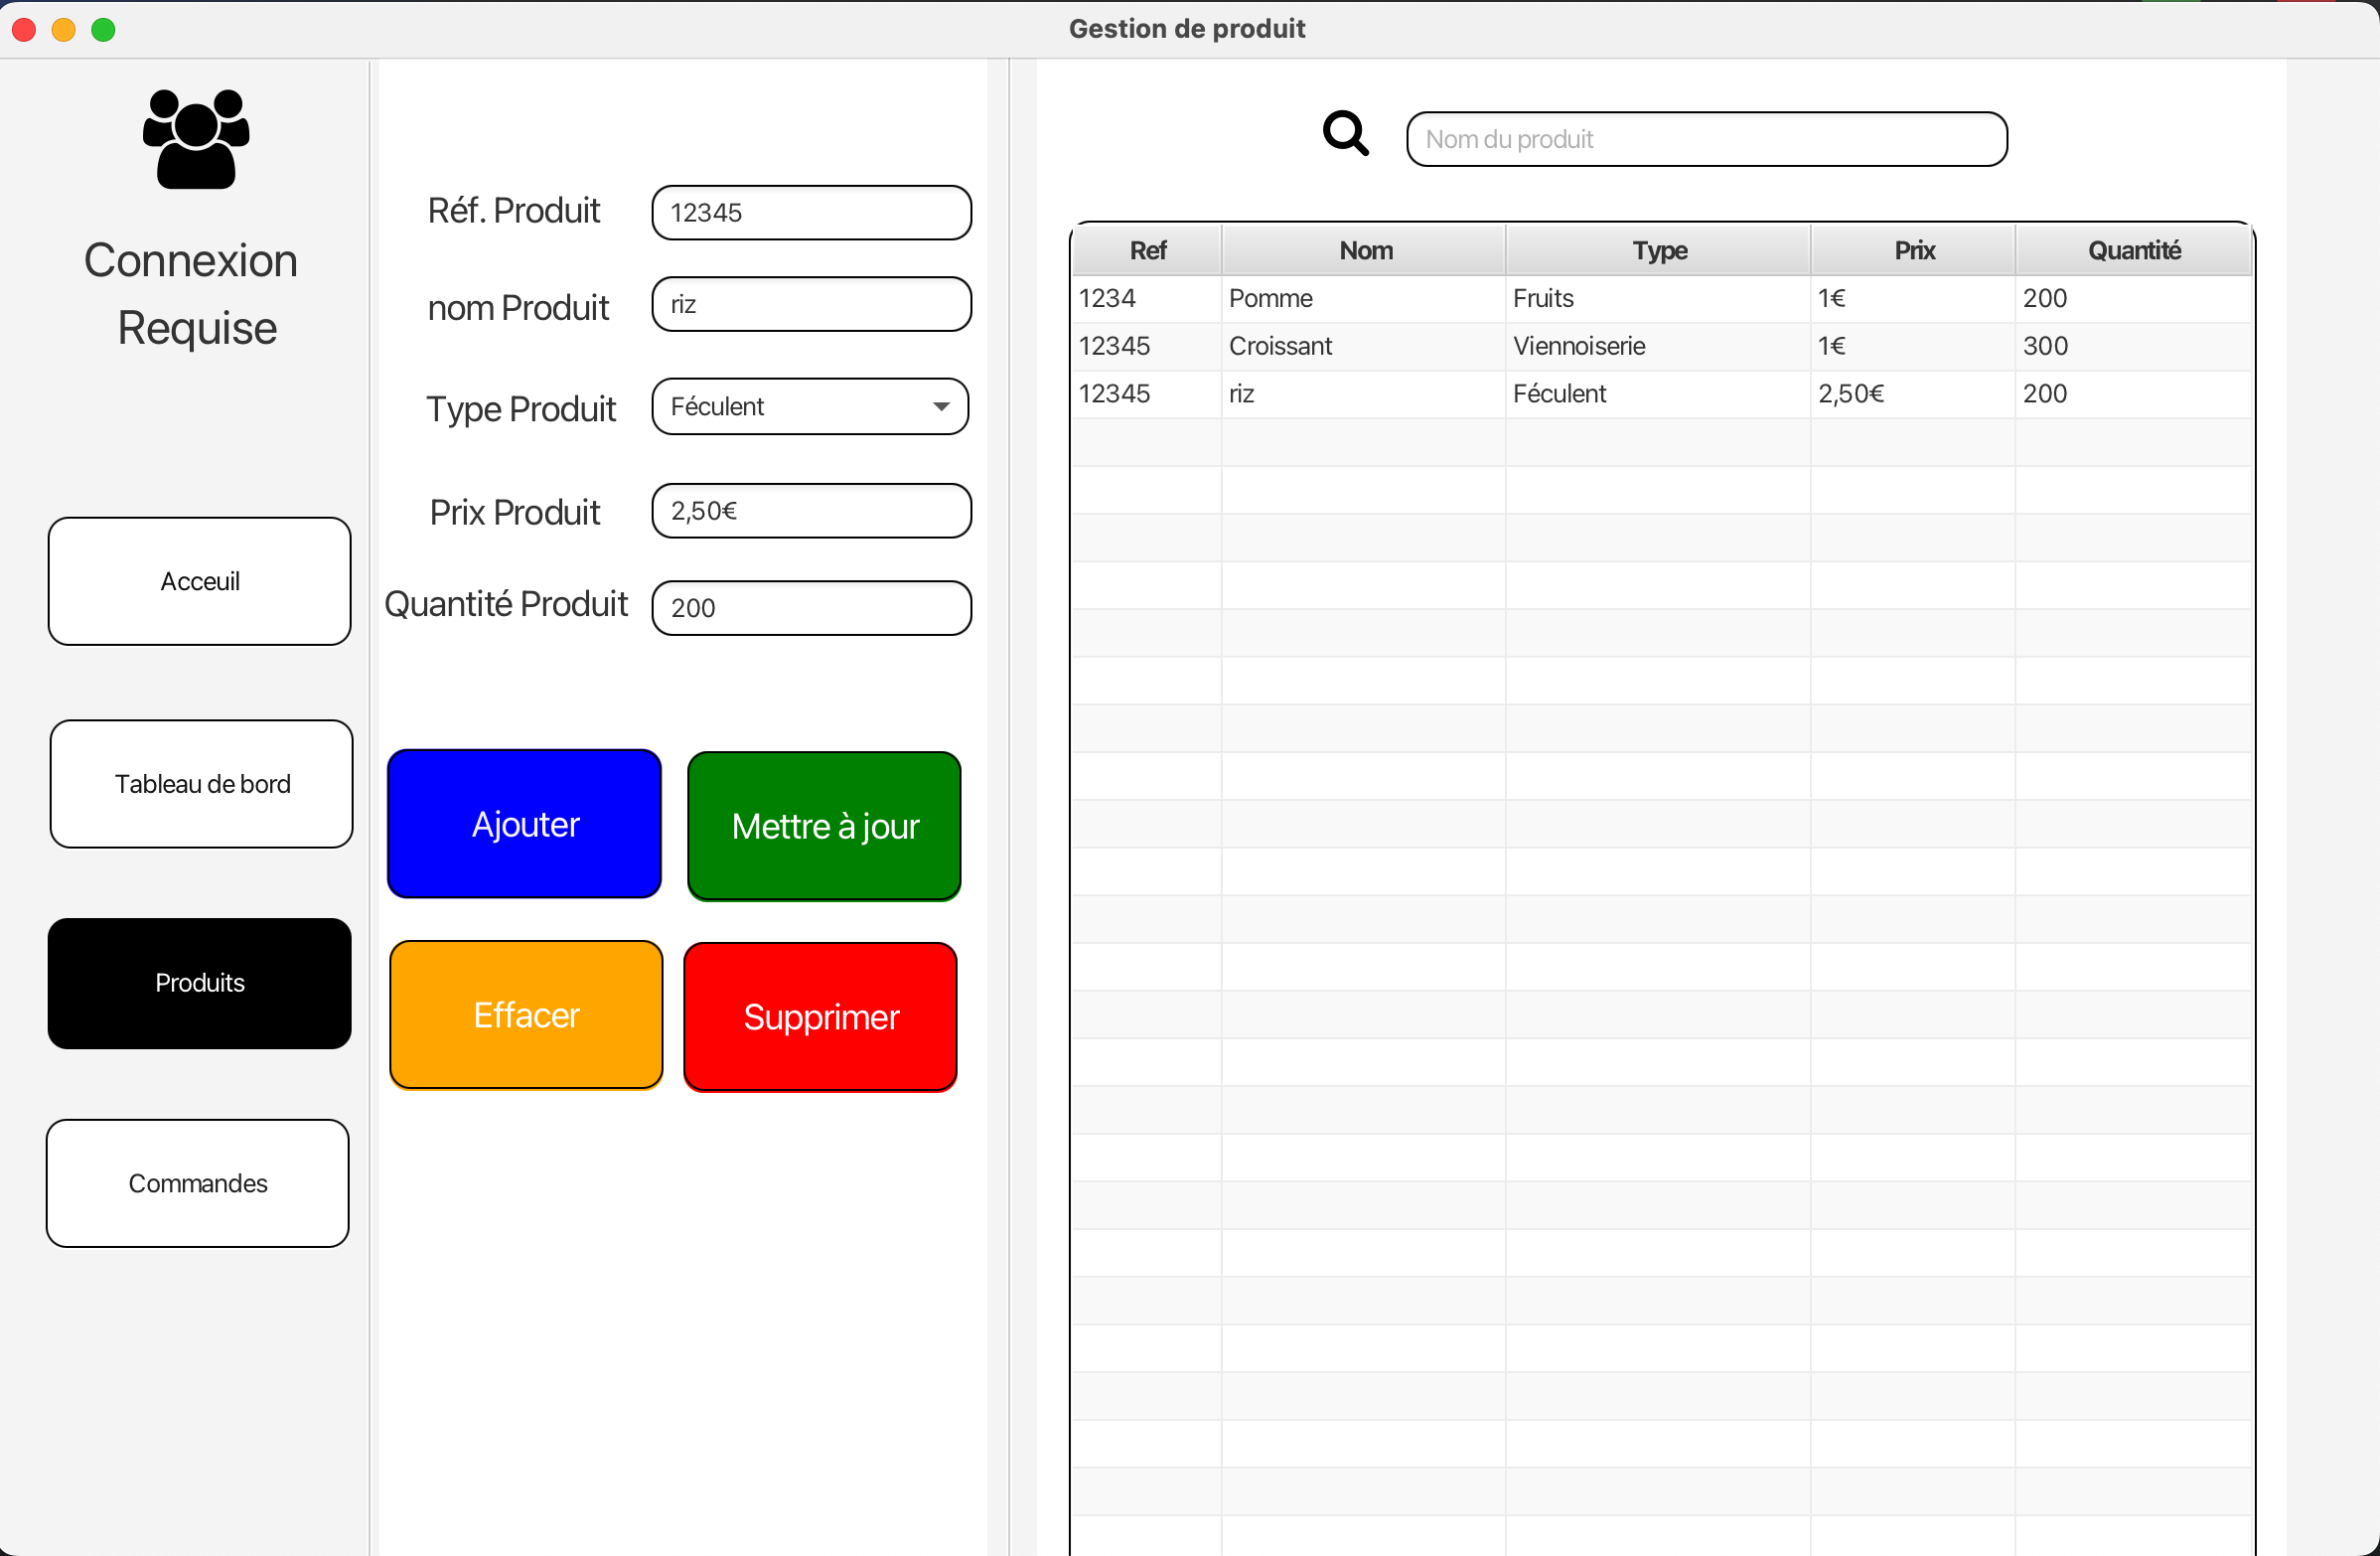Click the 200 quantity in Pomme row
This screenshot has width=2380, height=1556.
tap(2134, 298)
